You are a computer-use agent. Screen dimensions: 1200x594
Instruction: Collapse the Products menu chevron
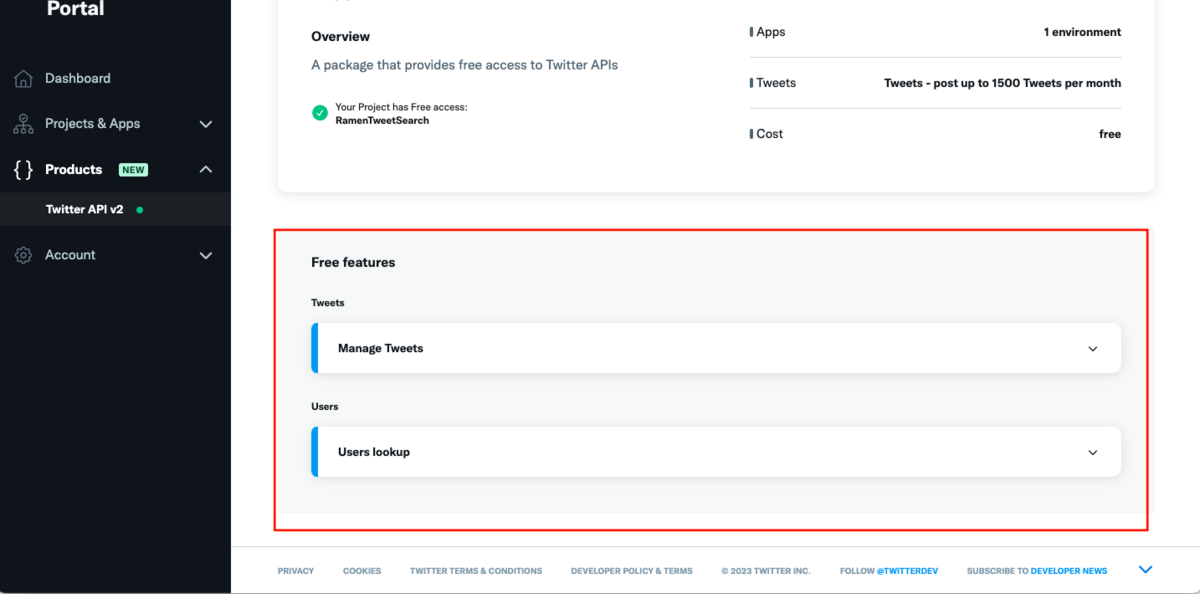(x=206, y=170)
